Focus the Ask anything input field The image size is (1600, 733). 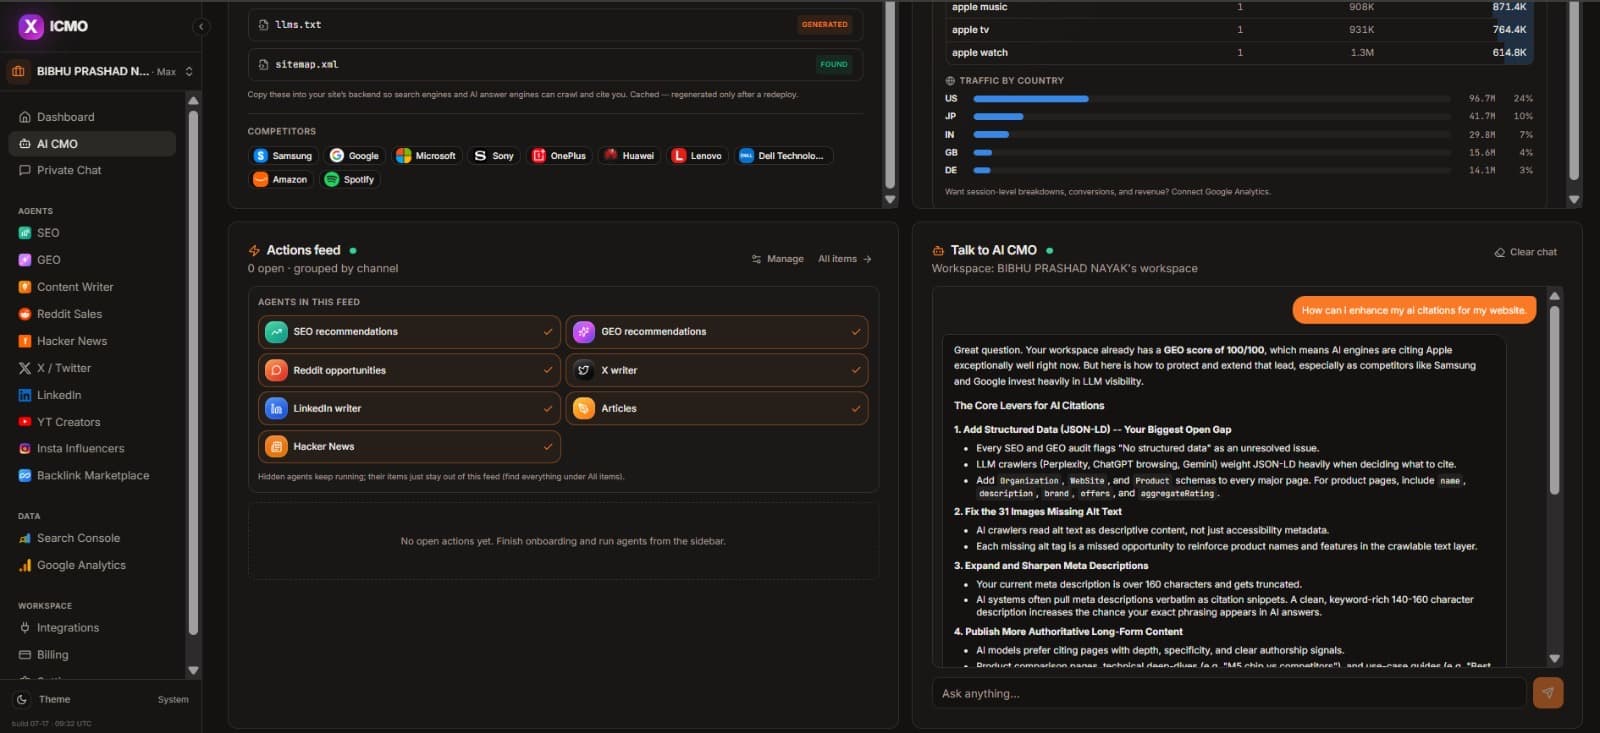click(x=1229, y=693)
